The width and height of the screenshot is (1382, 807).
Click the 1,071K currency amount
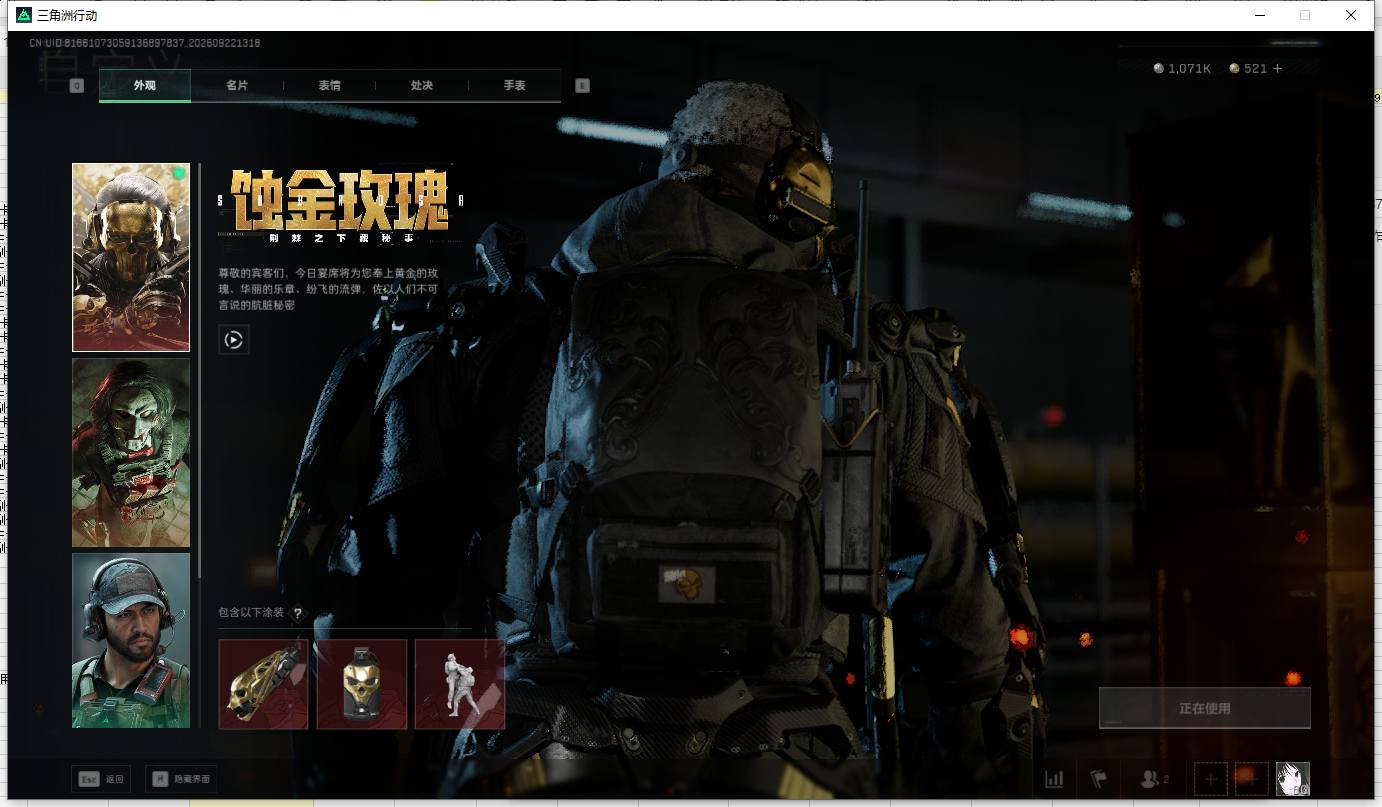(x=1189, y=68)
